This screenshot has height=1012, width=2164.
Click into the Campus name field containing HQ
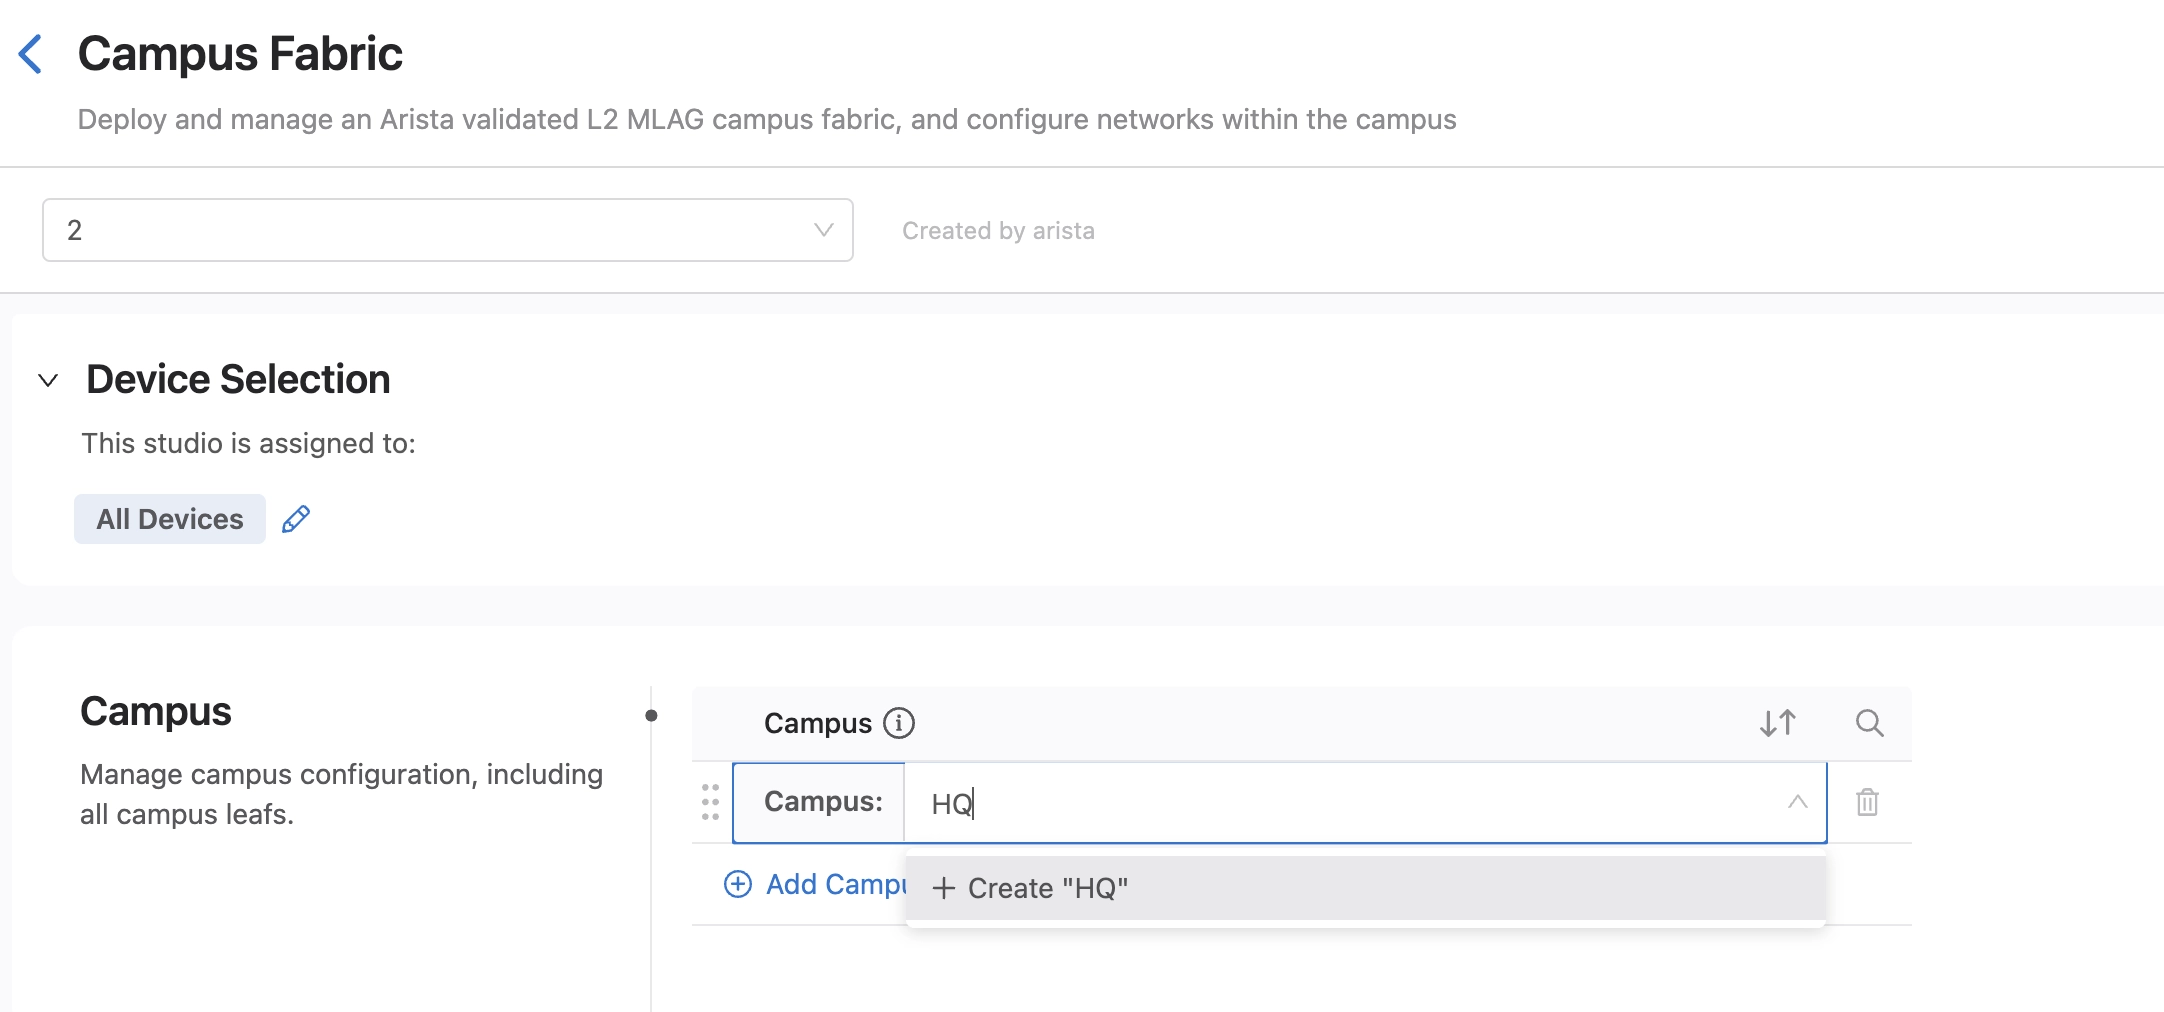pos(1300,803)
